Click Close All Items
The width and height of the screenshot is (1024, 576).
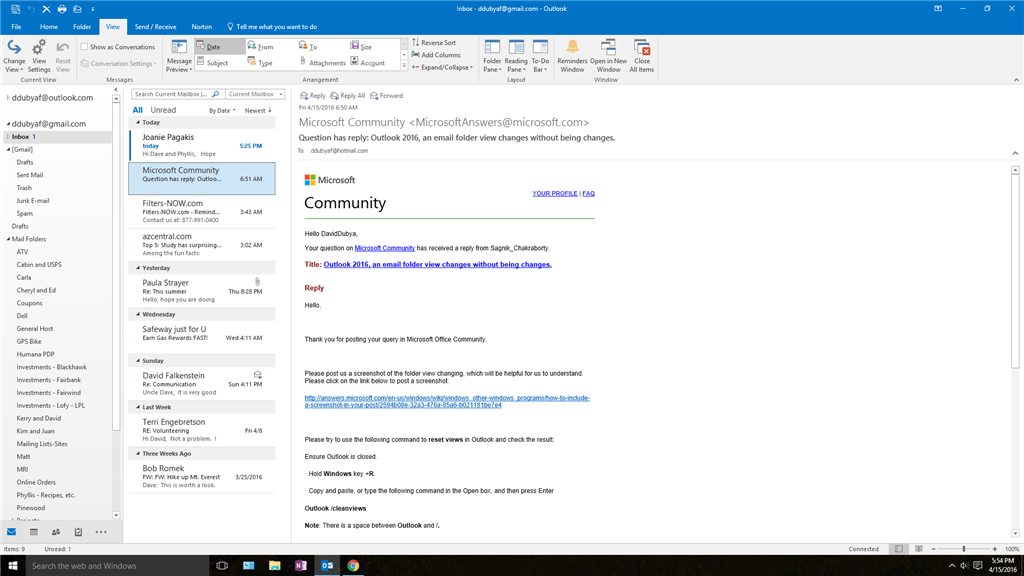point(641,56)
